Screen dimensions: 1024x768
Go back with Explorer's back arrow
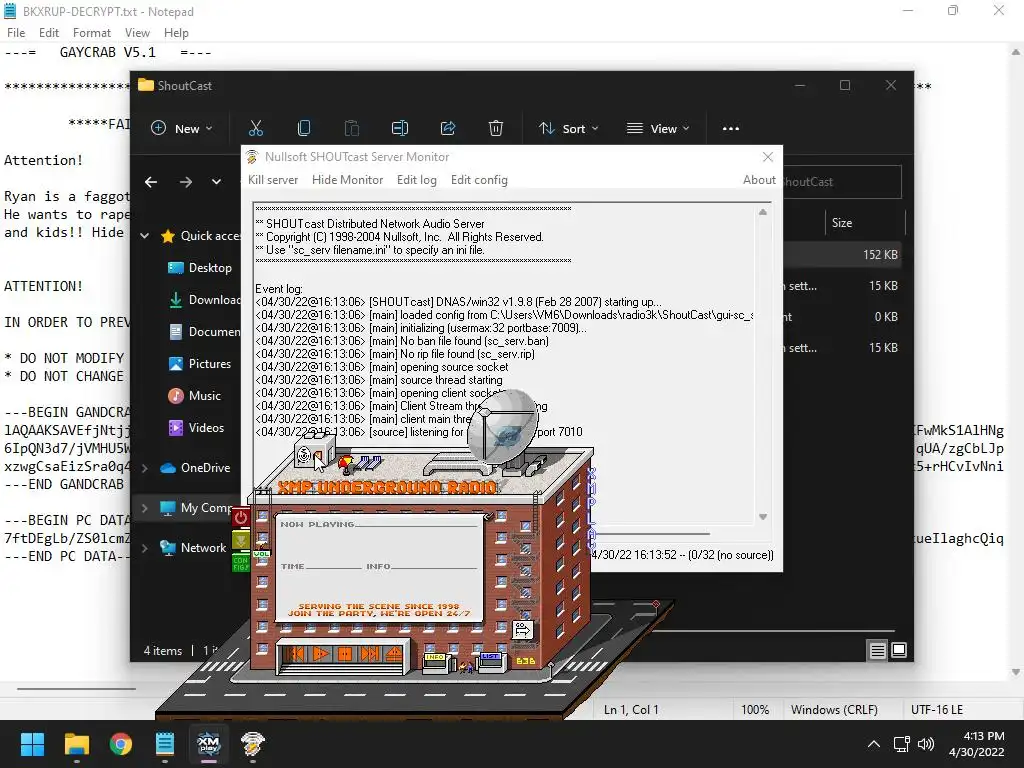[151, 182]
